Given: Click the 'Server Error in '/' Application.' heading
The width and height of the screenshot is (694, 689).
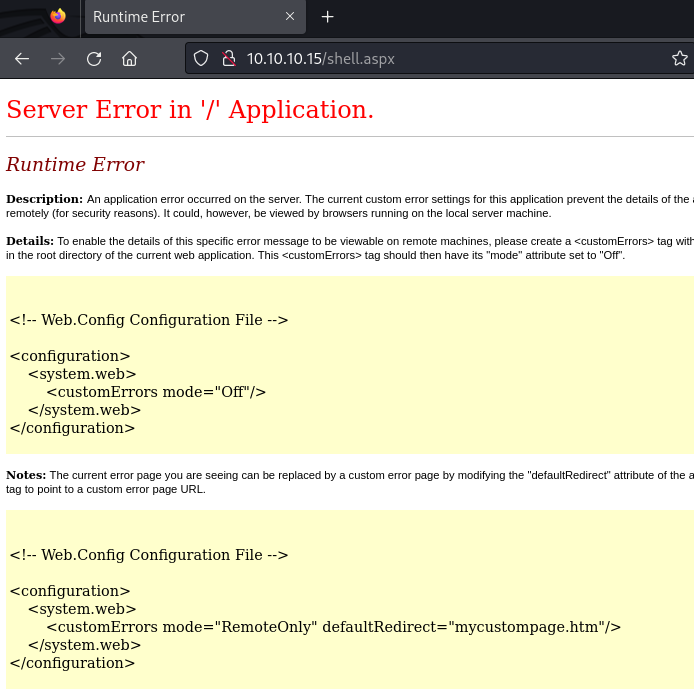Looking at the screenshot, I should [190, 109].
